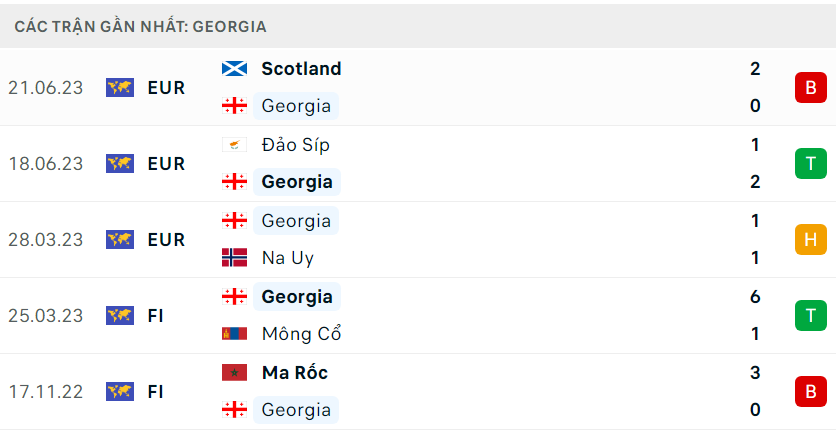Viewport: 836px width, 430px height.
Task: Open the Ma Rốc team link
Action: (295, 372)
